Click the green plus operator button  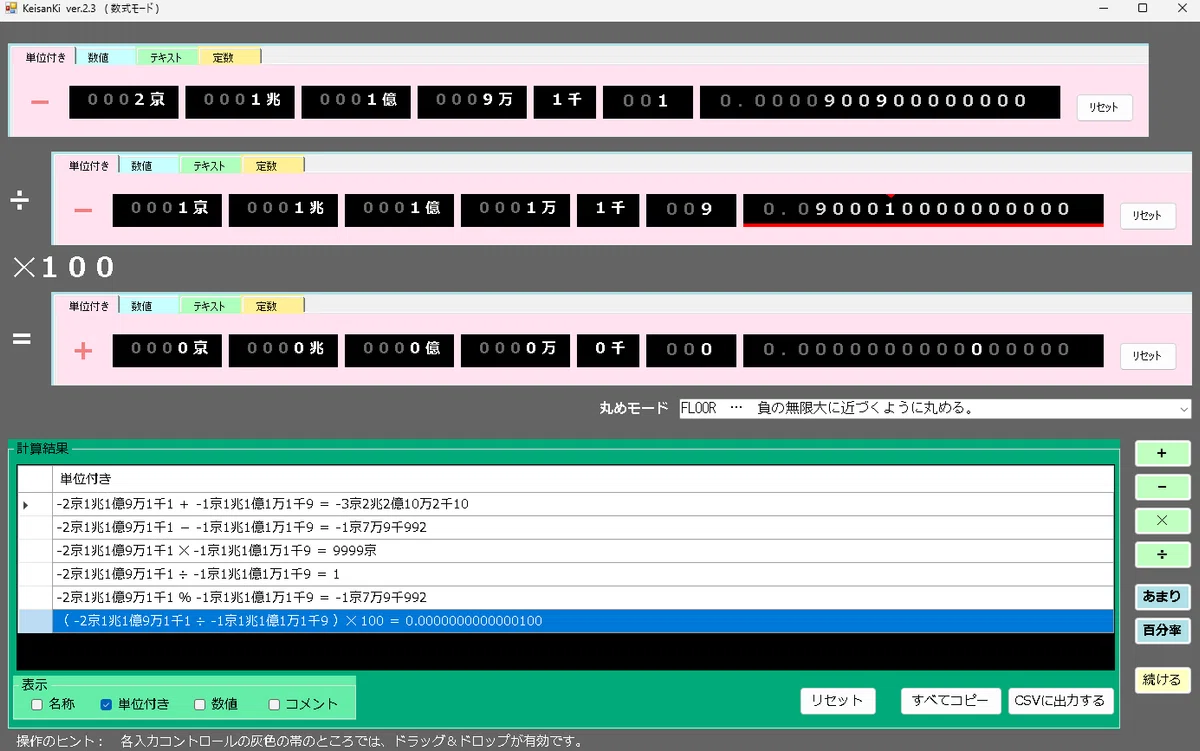(1162, 453)
